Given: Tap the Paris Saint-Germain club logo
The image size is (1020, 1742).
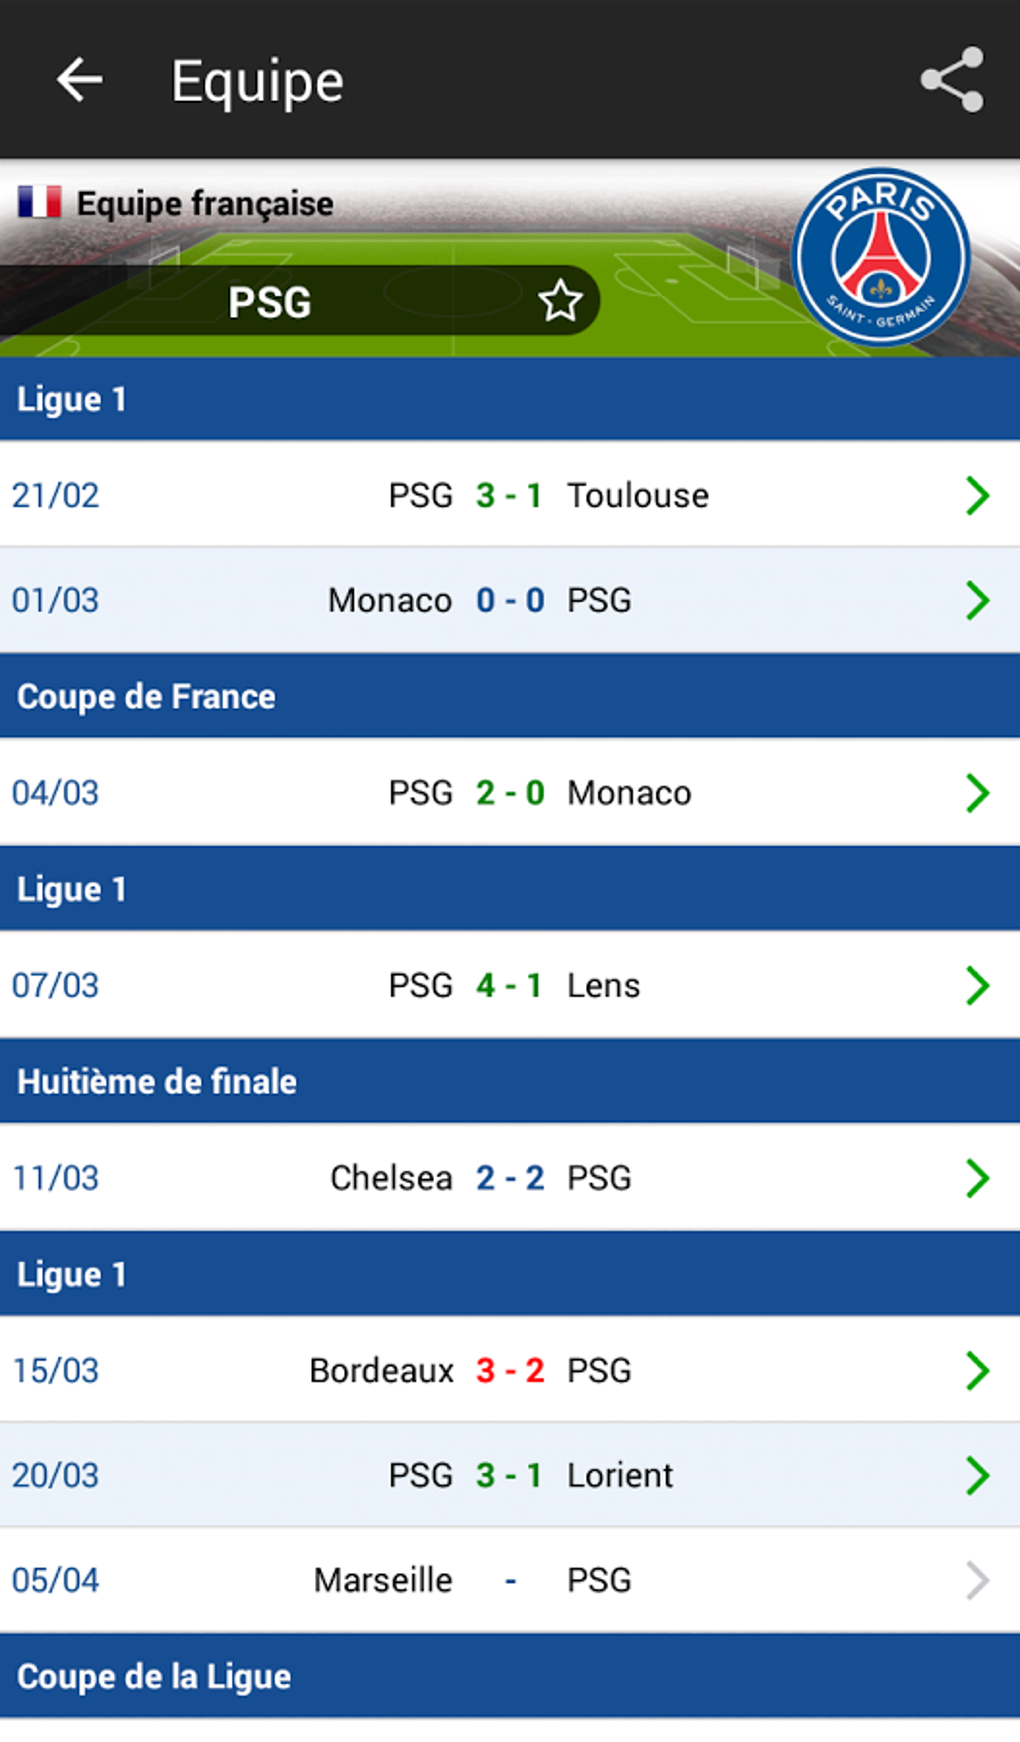Looking at the screenshot, I should coord(880,257).
